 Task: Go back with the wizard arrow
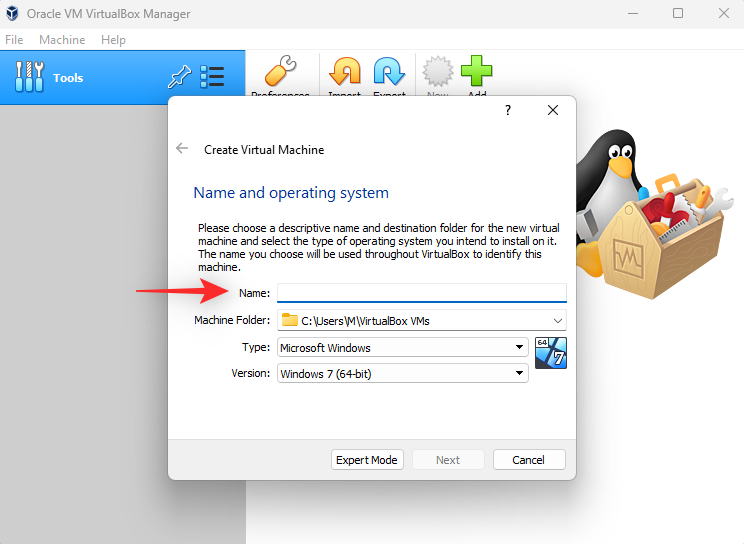coord(182,149)
